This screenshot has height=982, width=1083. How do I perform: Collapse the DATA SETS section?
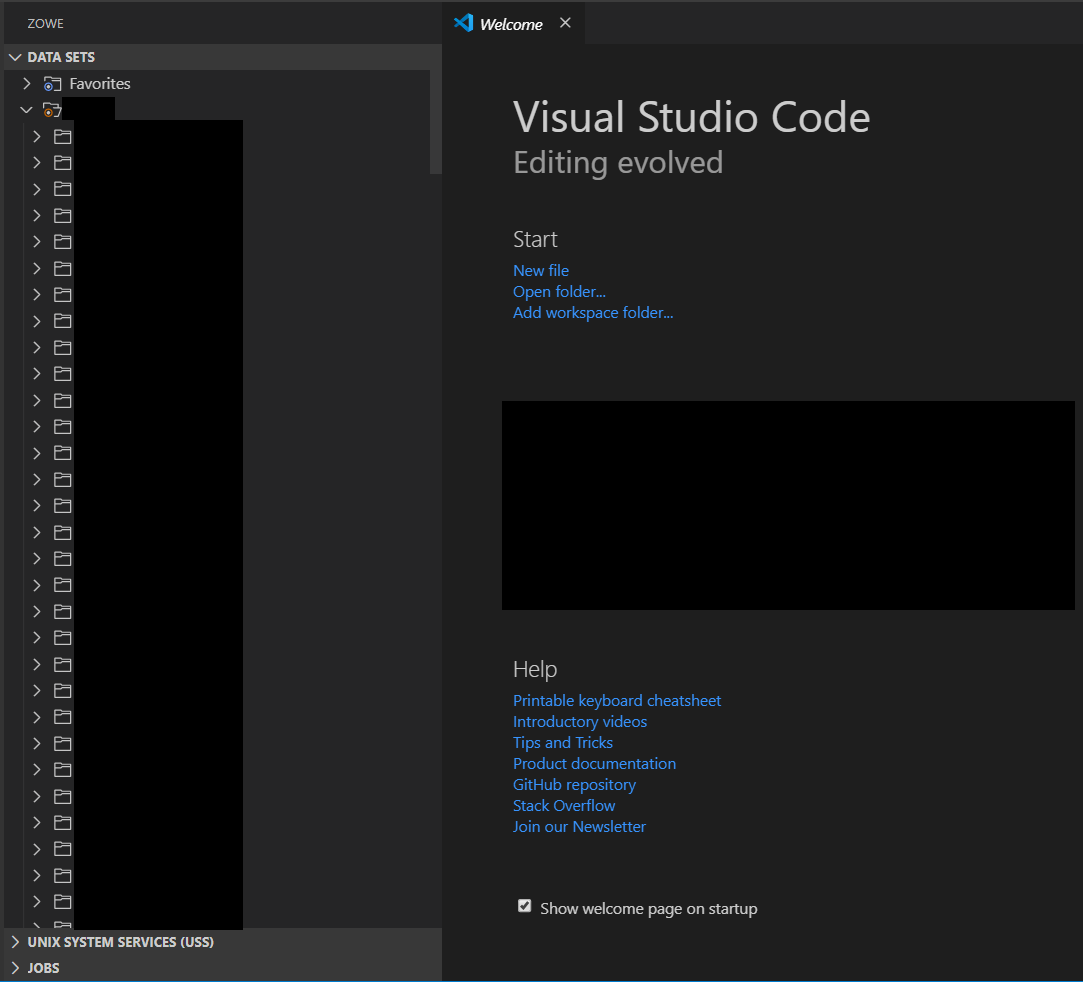pos(15,57)
